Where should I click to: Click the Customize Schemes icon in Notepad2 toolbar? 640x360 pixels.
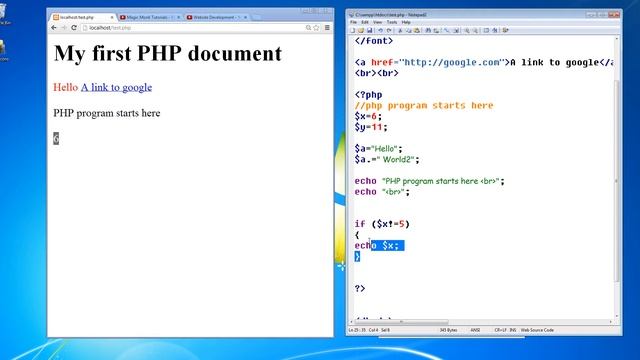tap(495, 30)
